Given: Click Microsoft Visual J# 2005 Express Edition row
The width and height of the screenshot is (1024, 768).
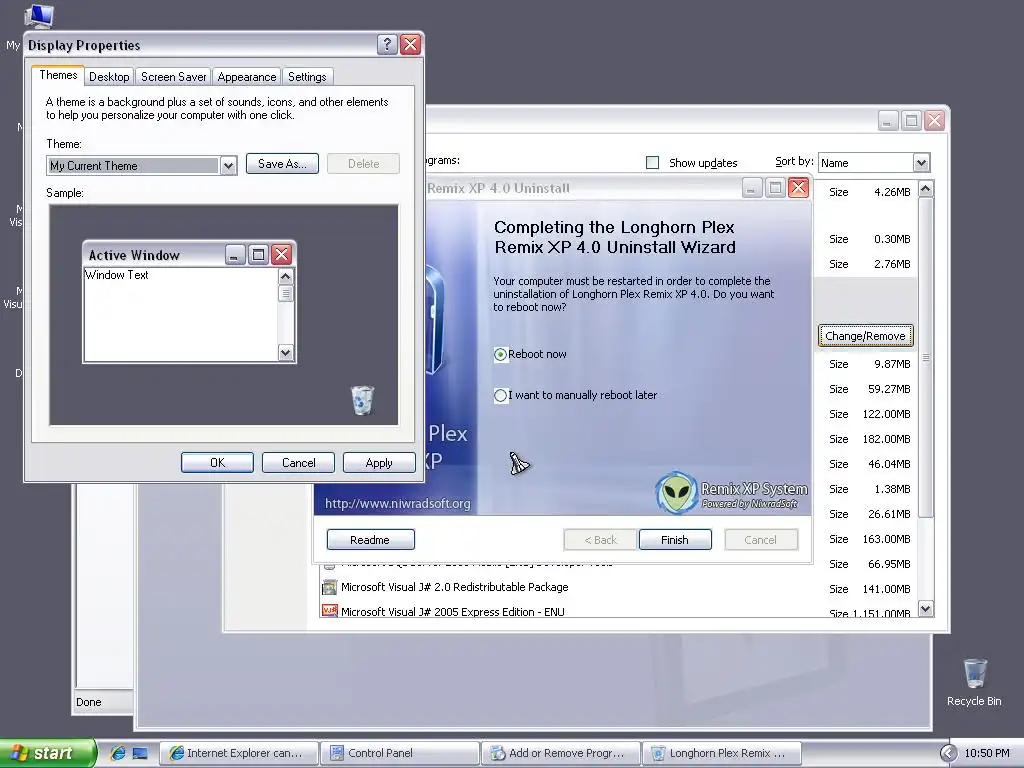Looking at the screenshot, I should coord(616,611).
